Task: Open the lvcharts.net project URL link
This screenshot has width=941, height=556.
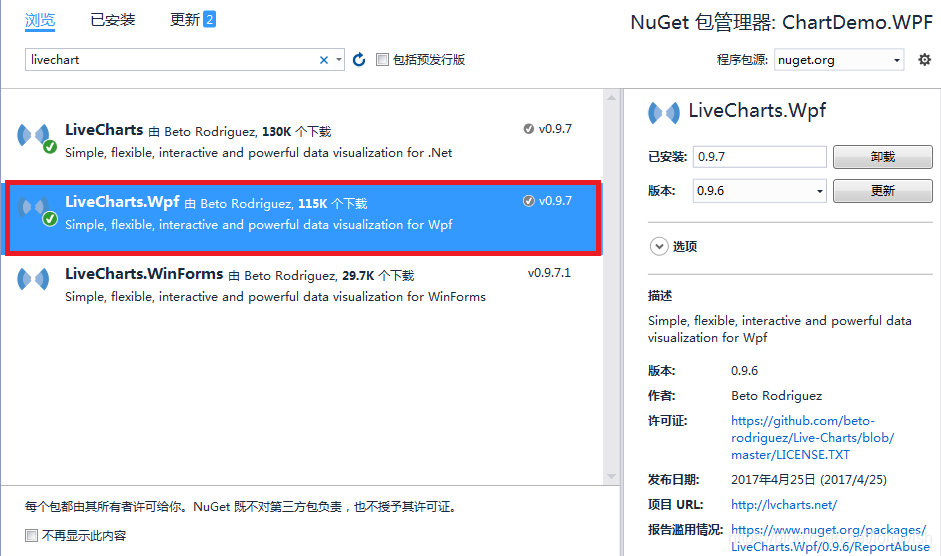Action: [784, 504]
